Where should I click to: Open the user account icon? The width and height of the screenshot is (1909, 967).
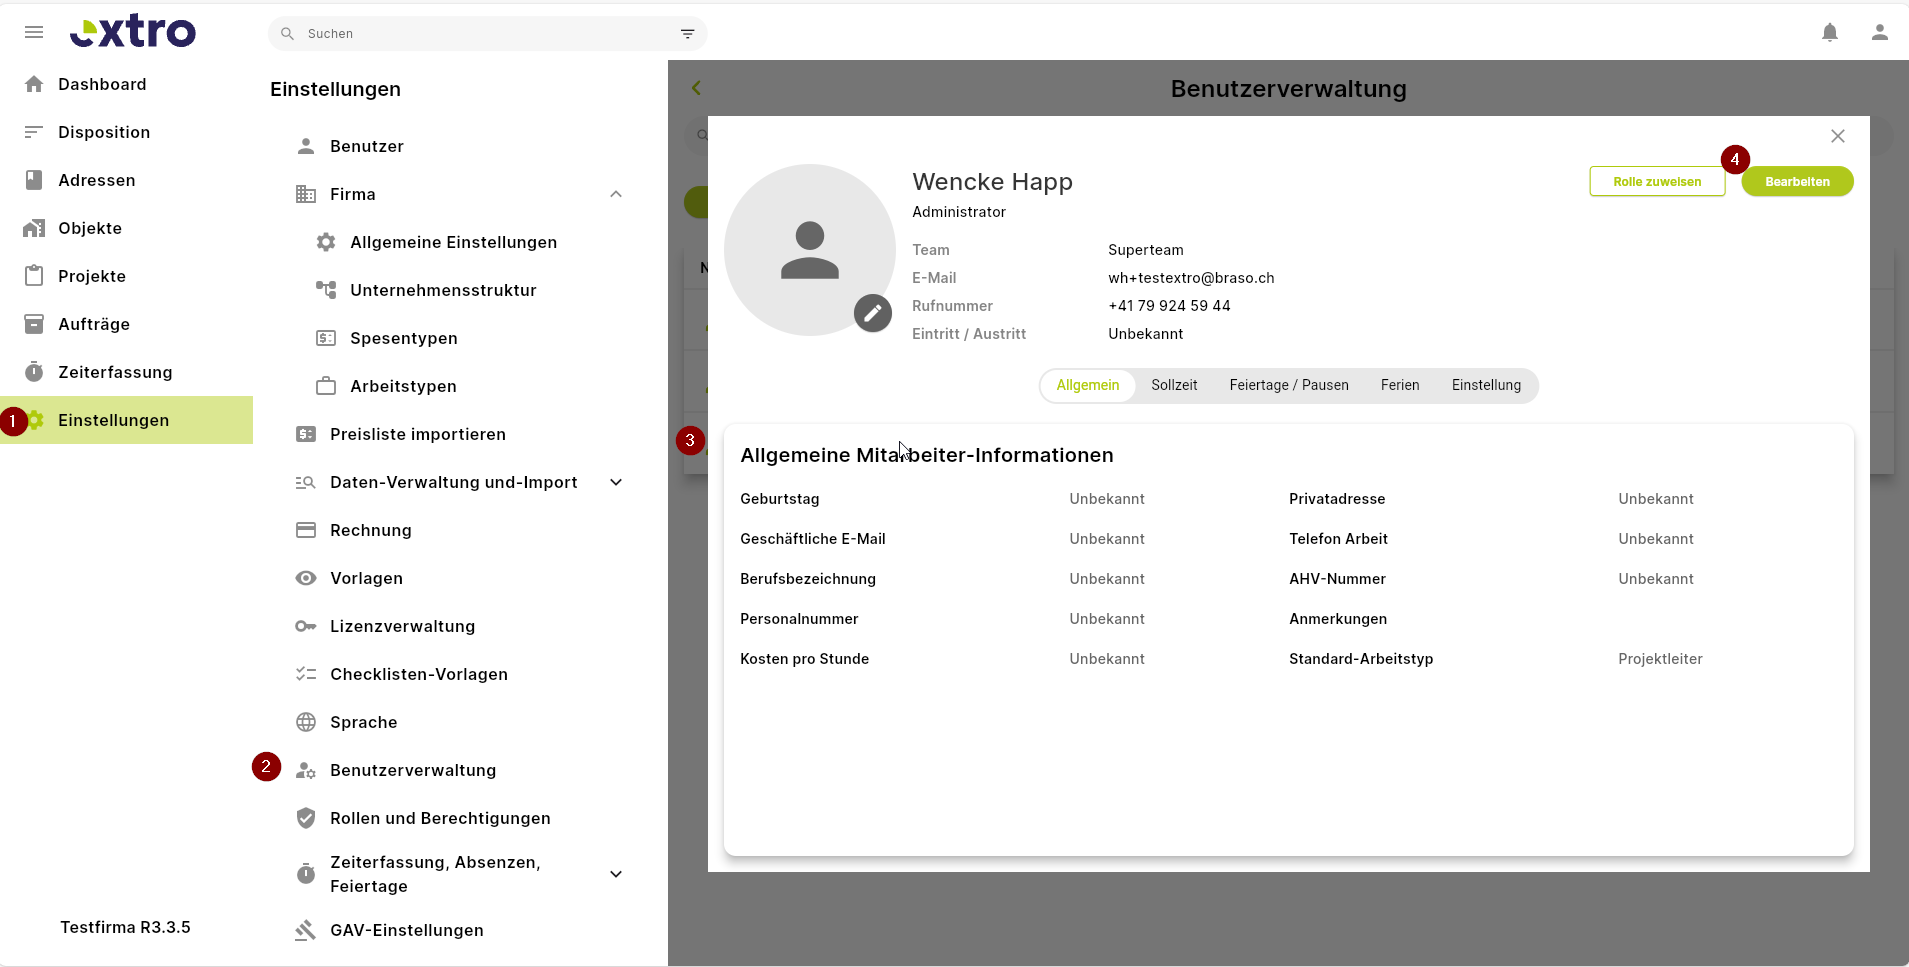point(1880,33)
